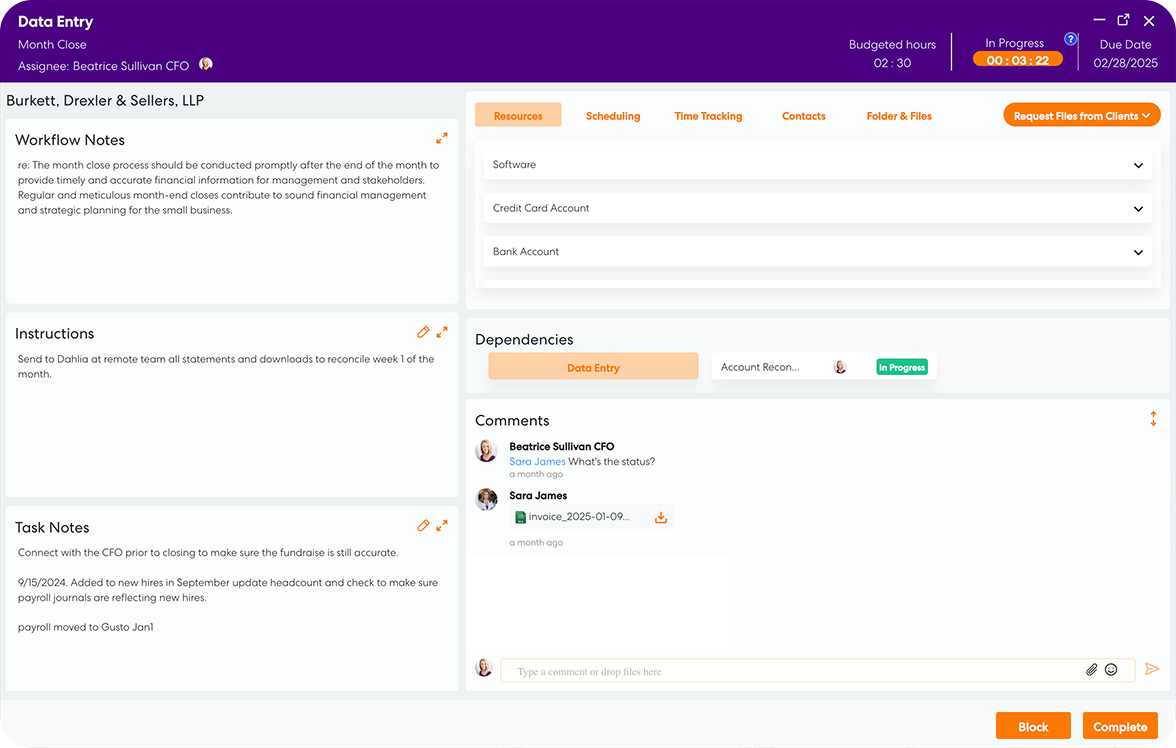Viewport: 1176px width, 748px height.
Task: Open the help question mark icon
Action: coord(1071,39)
